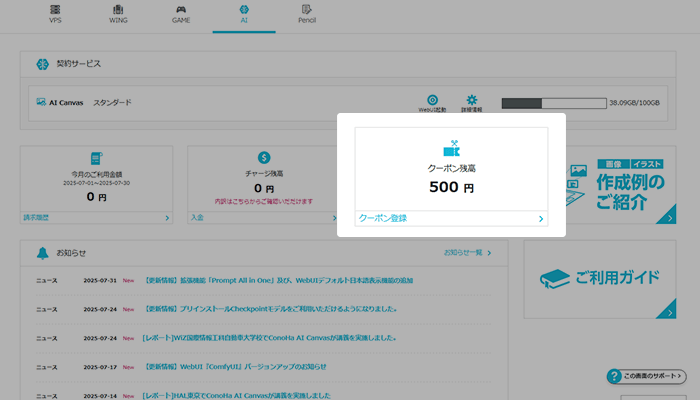This screenshot has width=700, height=400.
Task: Click the coupon registration chevron arrow
Action: pos(541,219)
